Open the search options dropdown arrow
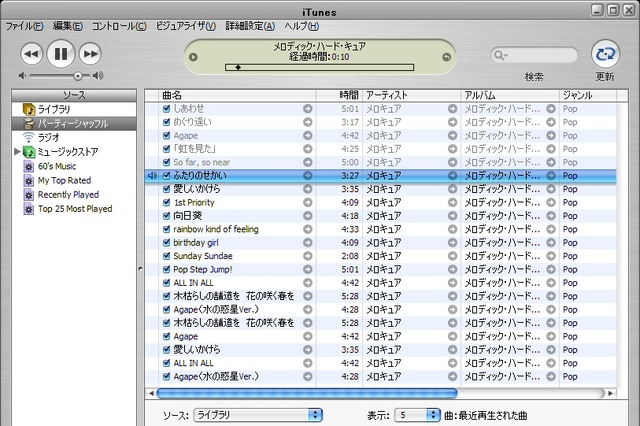 tap(506, 56)
